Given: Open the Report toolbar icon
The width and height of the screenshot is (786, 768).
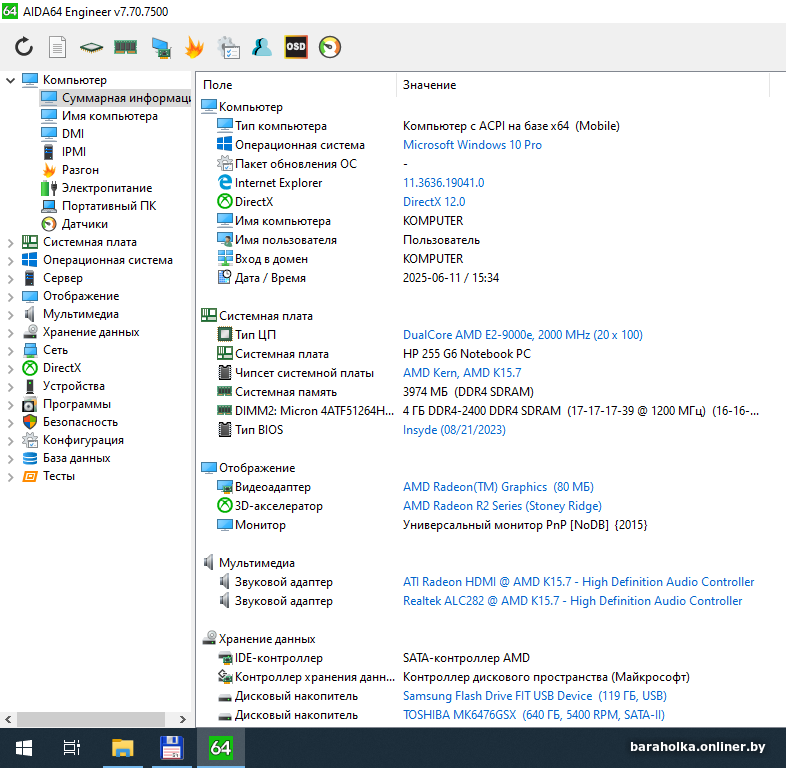Looking at the screenshot, I should (x=57, y=47).
